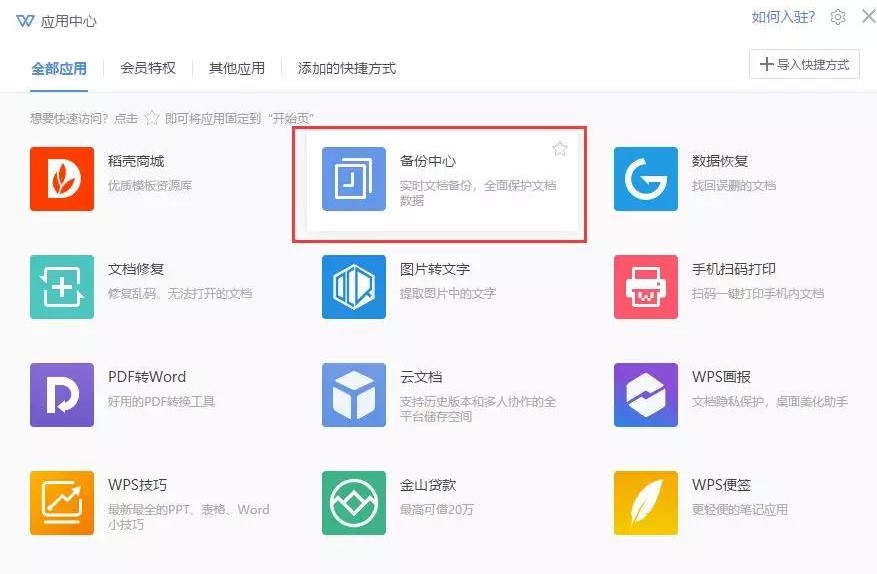The height and width of the screenshot is (574, 877).
Task: Open the 如何入驻? link
Action: pos(783,17)
